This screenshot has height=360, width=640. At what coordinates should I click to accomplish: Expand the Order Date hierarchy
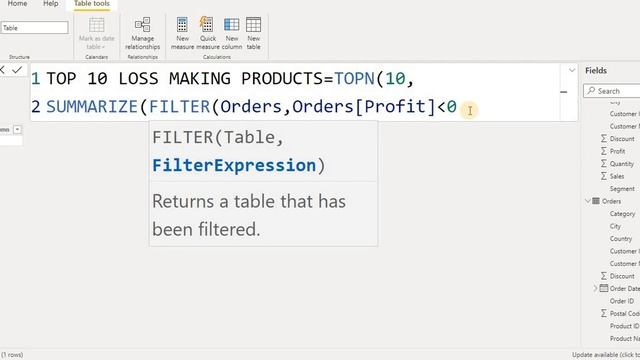pos(596,289)
